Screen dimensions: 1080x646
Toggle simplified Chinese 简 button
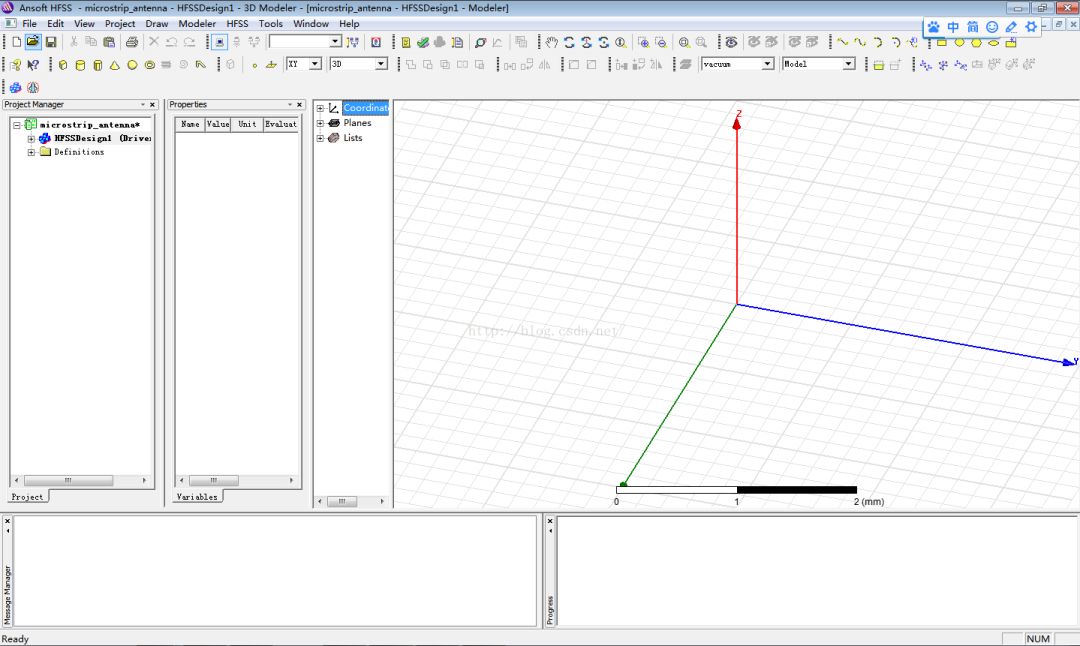pyautogui.click(x=973, y=27)
